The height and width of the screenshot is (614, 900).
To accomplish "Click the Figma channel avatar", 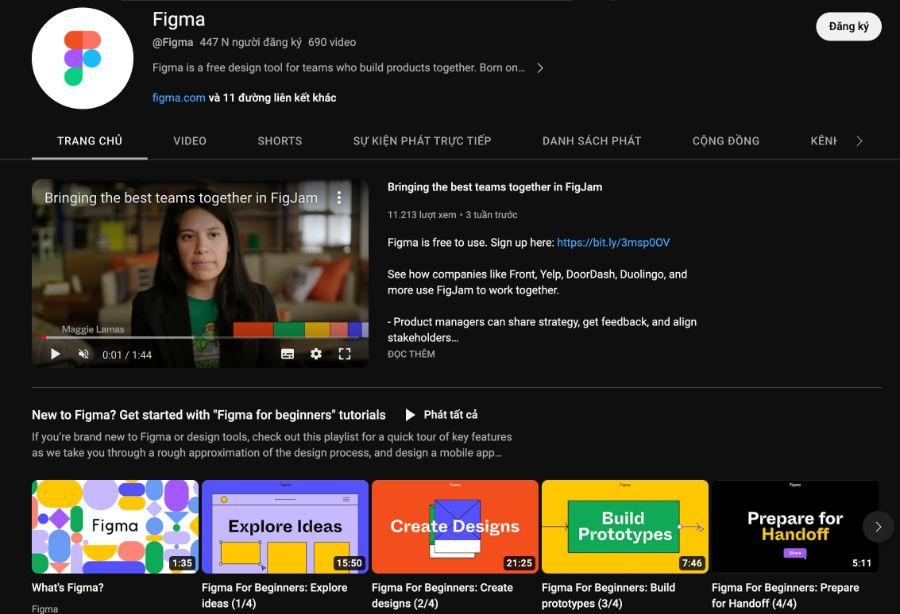I will click(82, 58).
